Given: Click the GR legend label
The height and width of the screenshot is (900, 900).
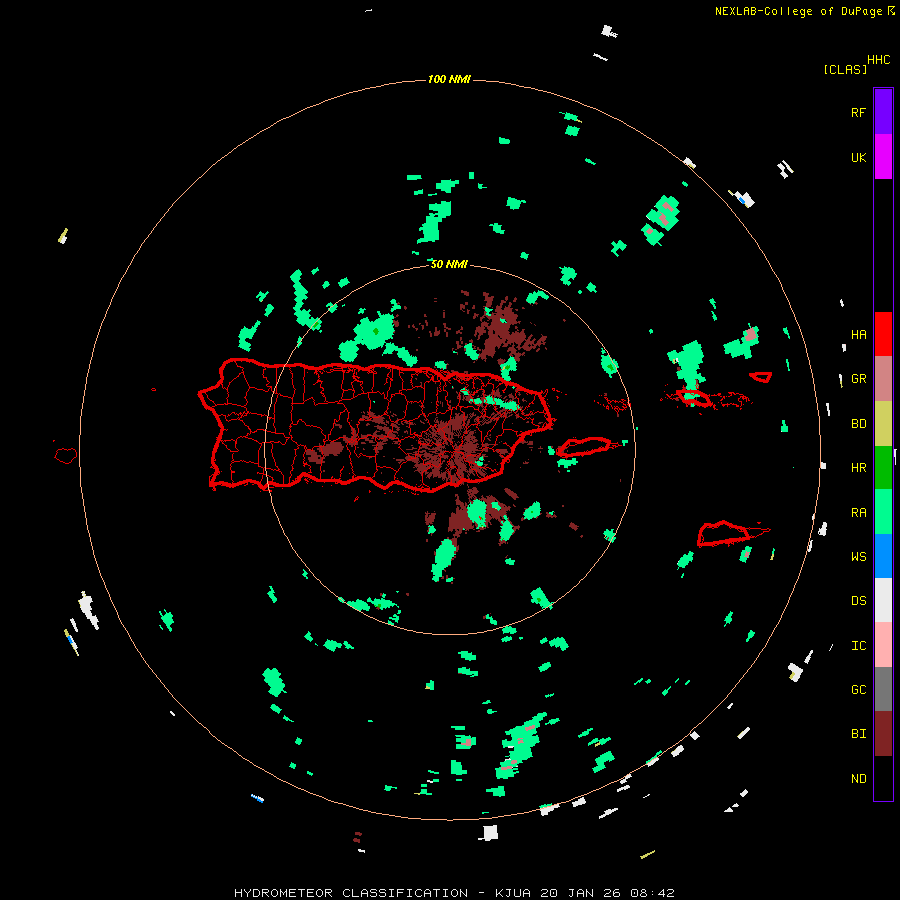Looking at the screenshot, I should click(x=858, y=379).
